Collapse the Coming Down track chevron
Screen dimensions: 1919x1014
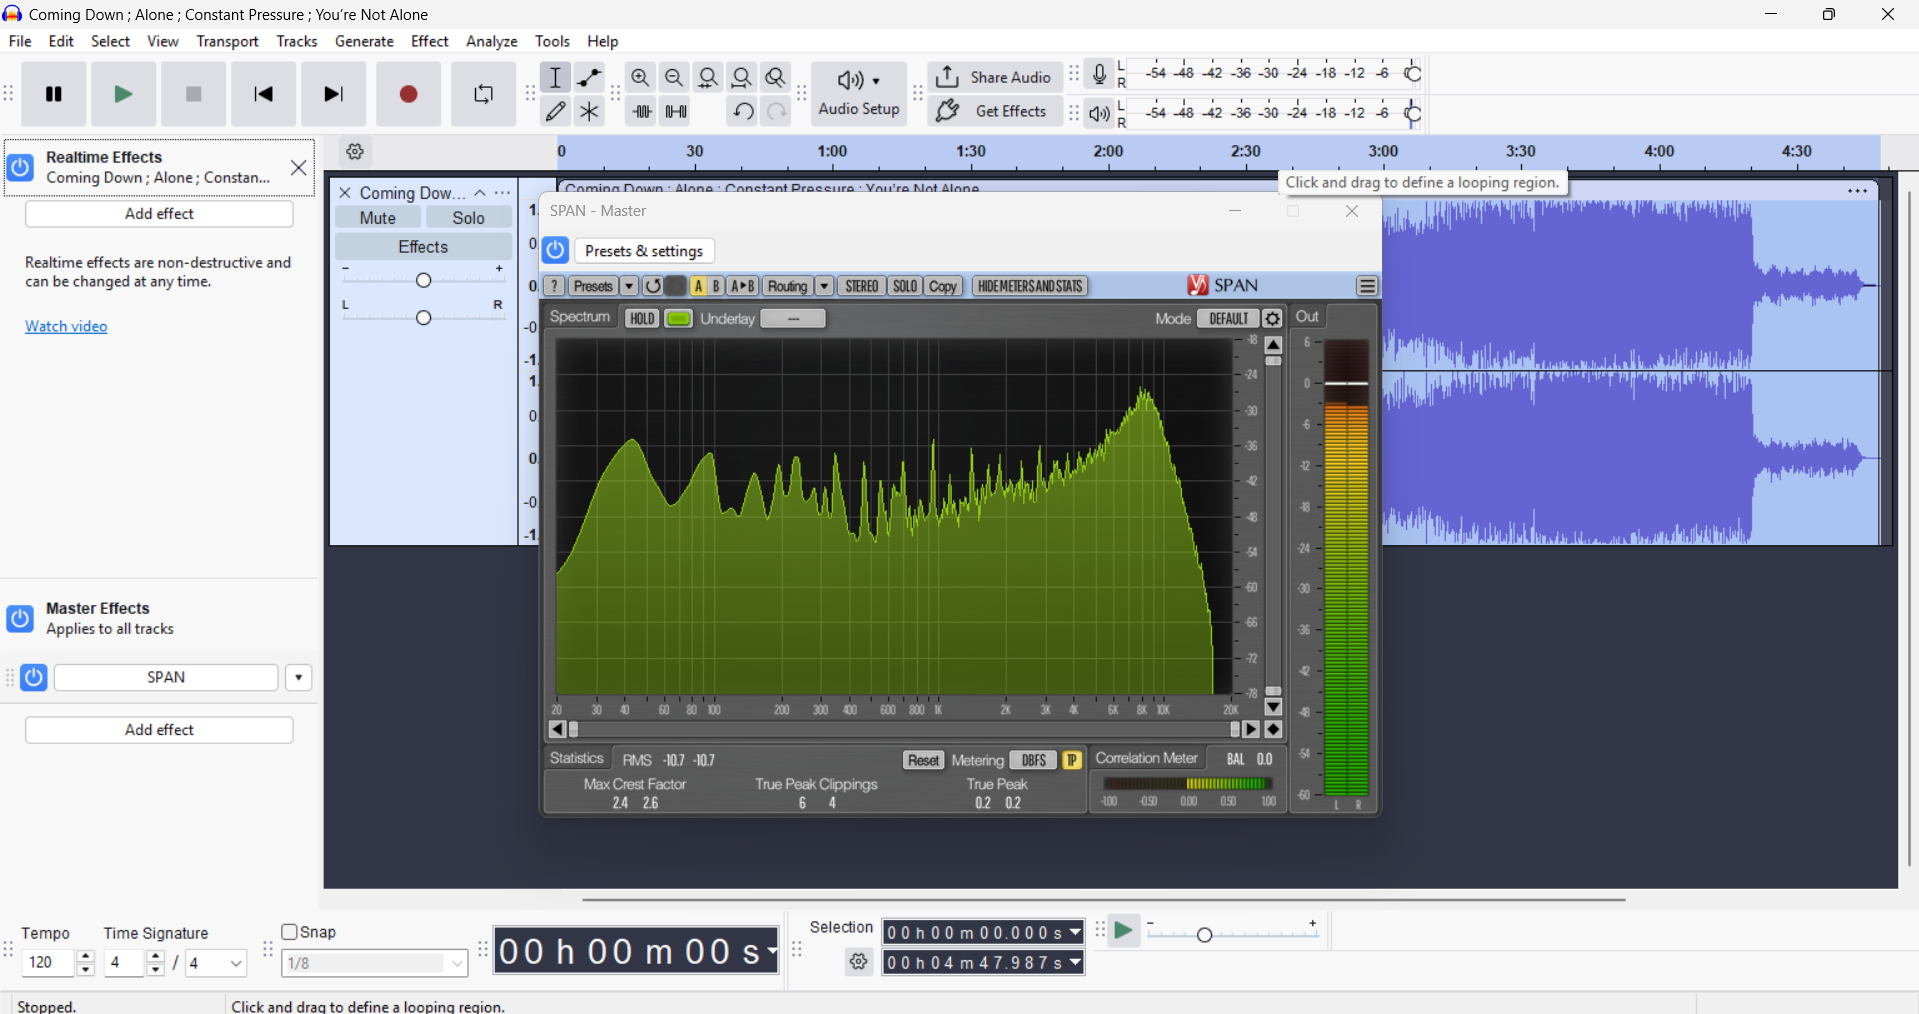(x=480, y=193)
